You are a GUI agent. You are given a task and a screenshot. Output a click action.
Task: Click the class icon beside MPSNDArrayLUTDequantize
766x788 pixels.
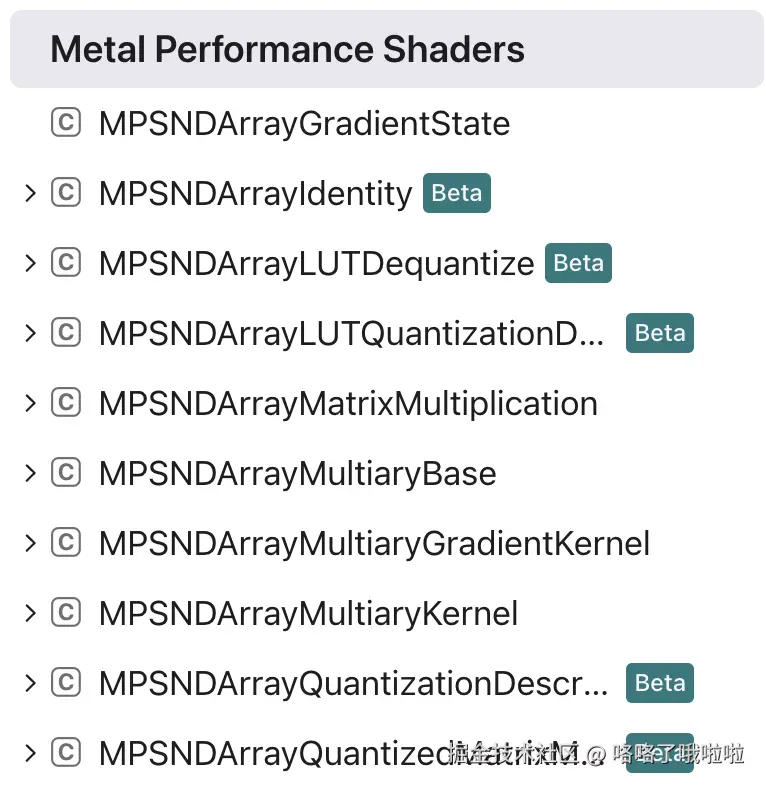(66, 262)
